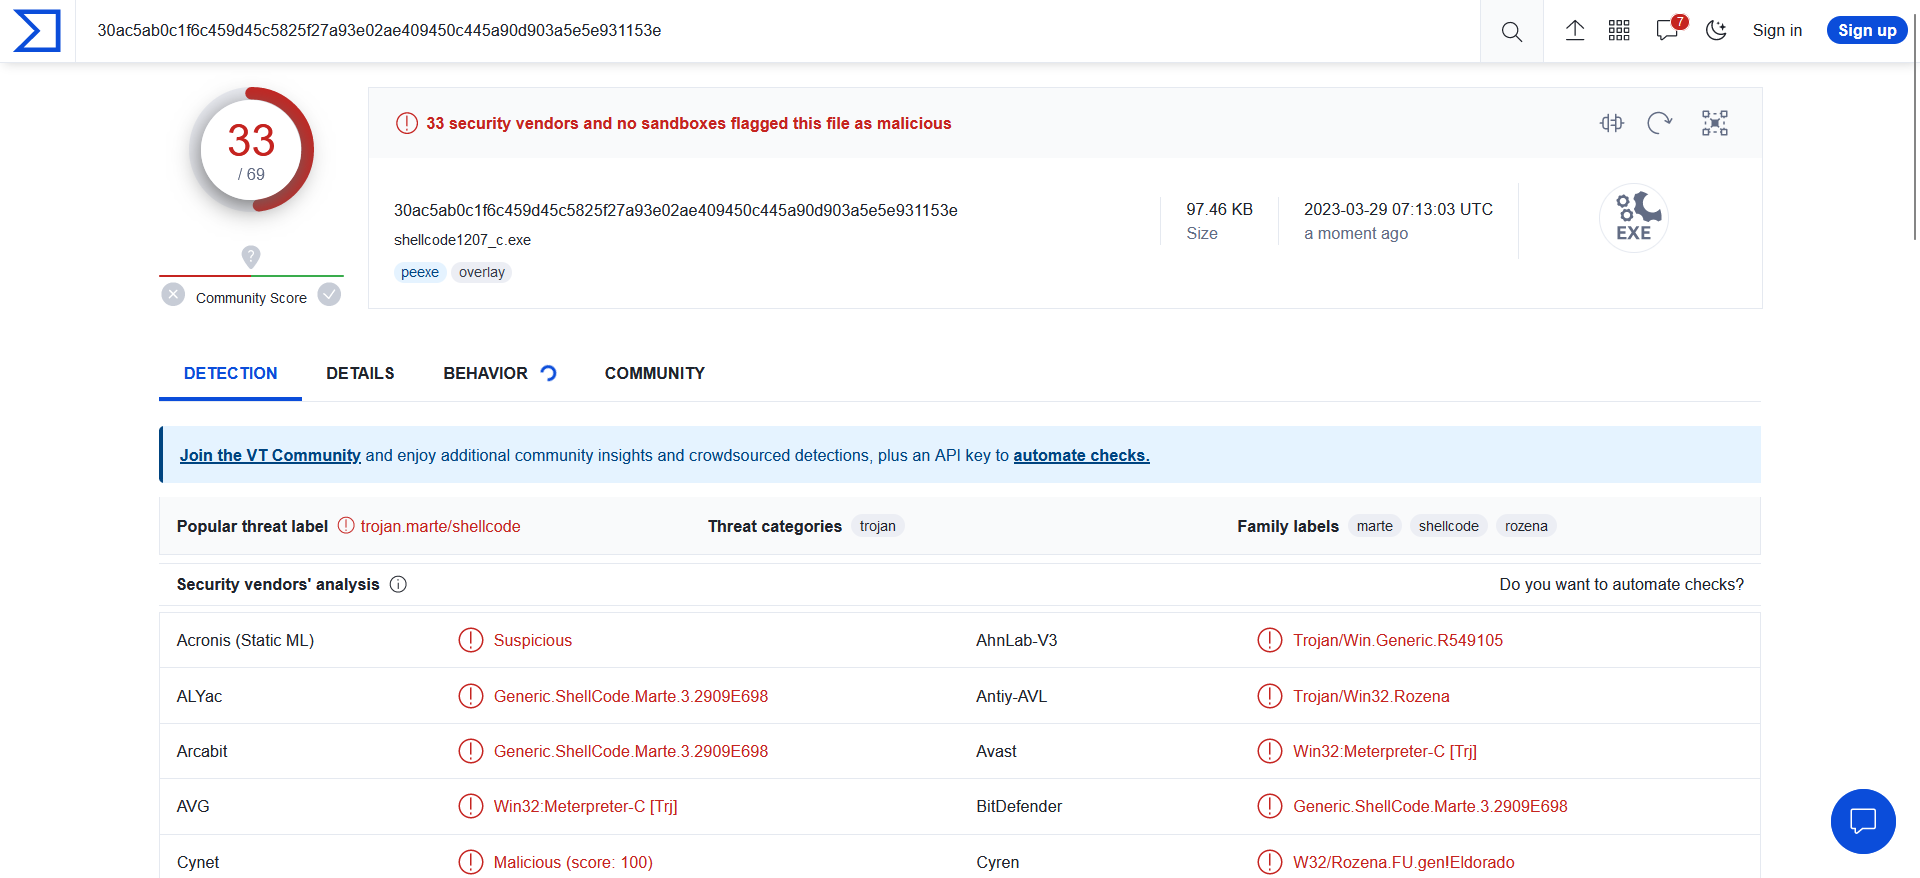Vote negative with the X community icon
Image resolution: width=1920 pixels, height=878 pixels.
click(173, 295)
